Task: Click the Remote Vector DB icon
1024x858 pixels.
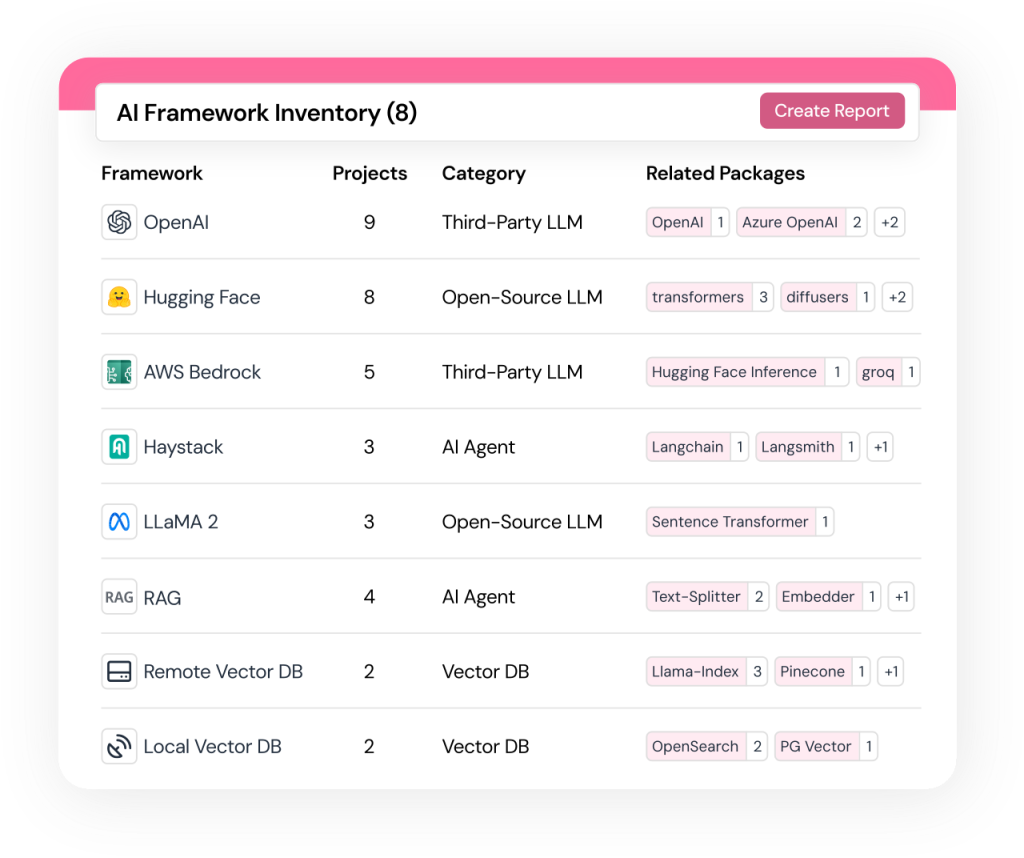Action: click(119, 672)
